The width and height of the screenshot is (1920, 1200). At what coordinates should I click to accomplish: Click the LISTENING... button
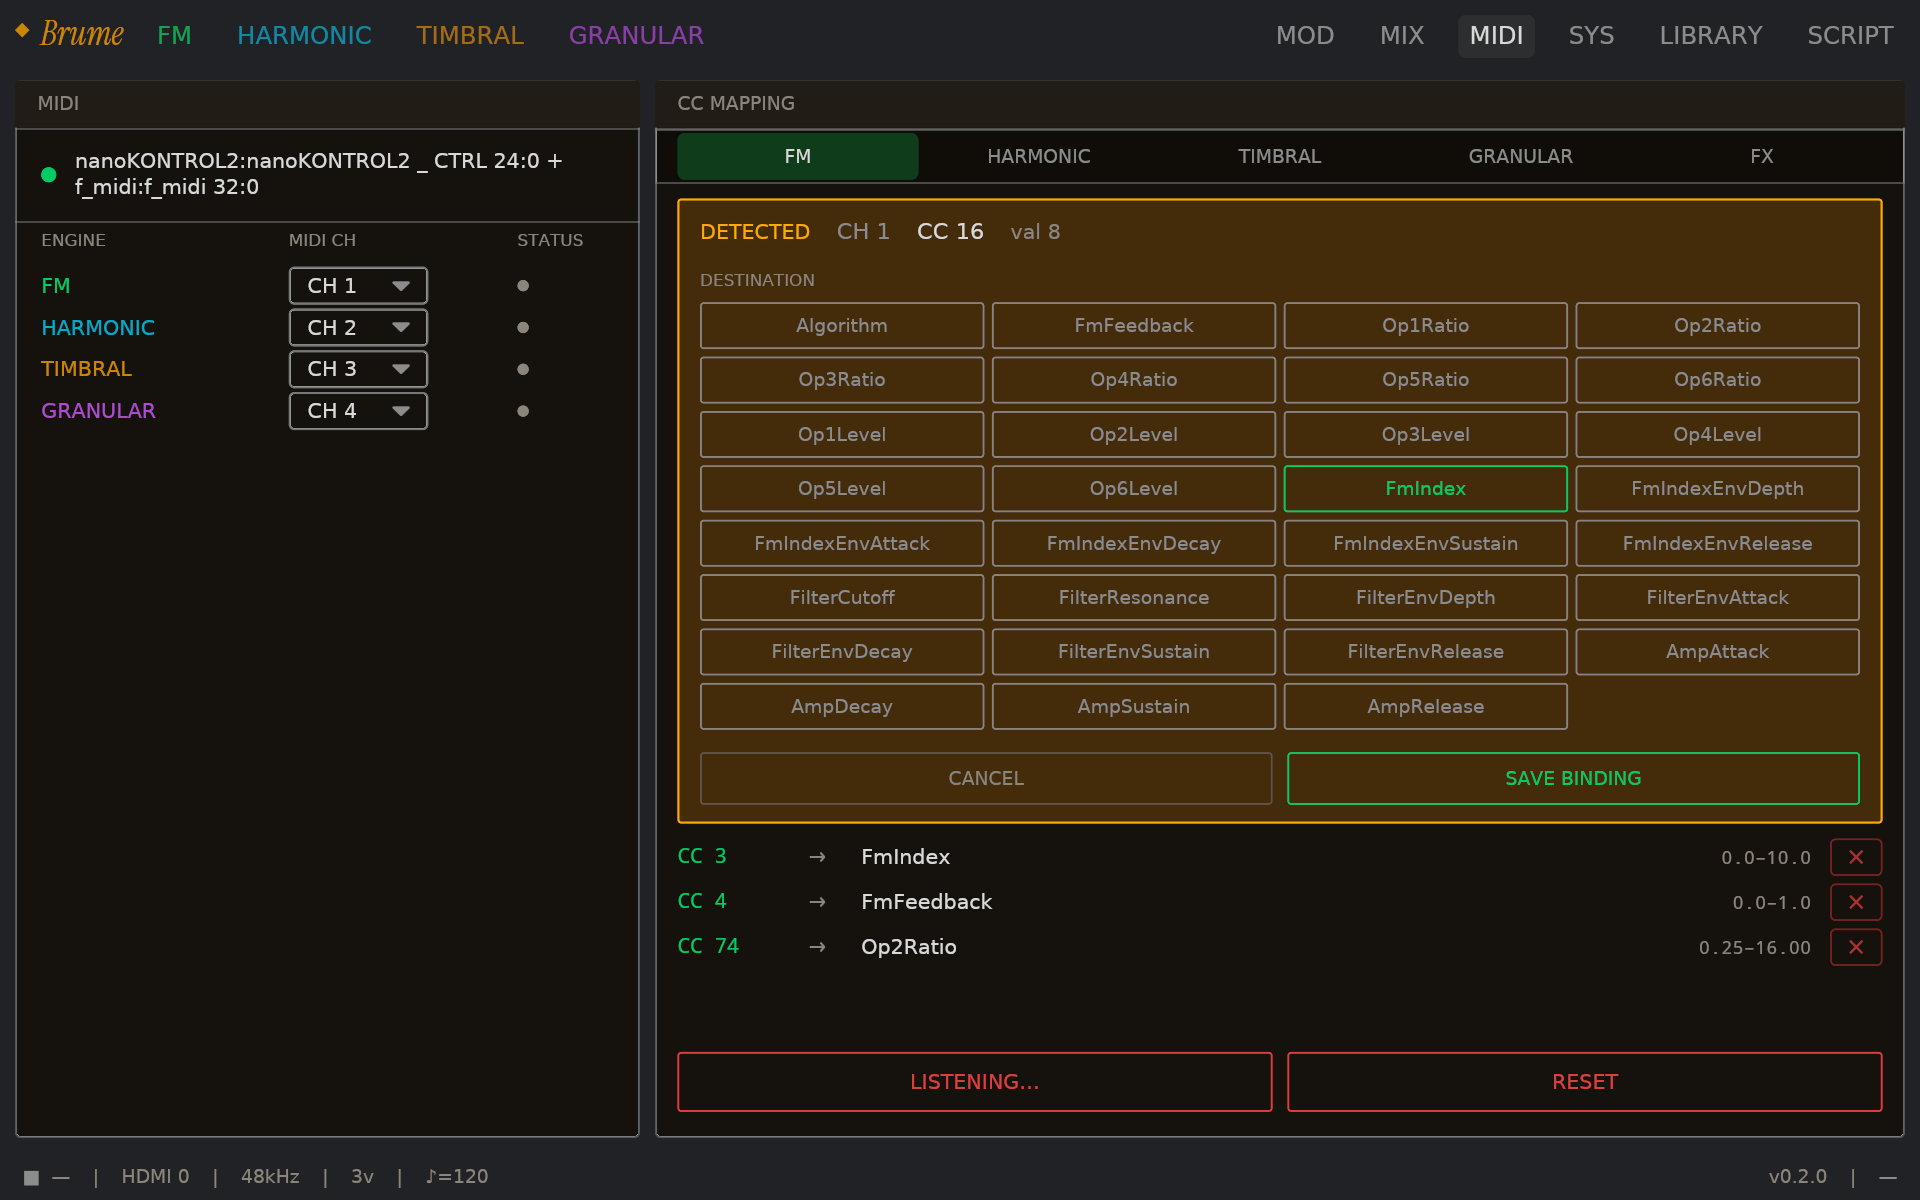click(975, 1082)
